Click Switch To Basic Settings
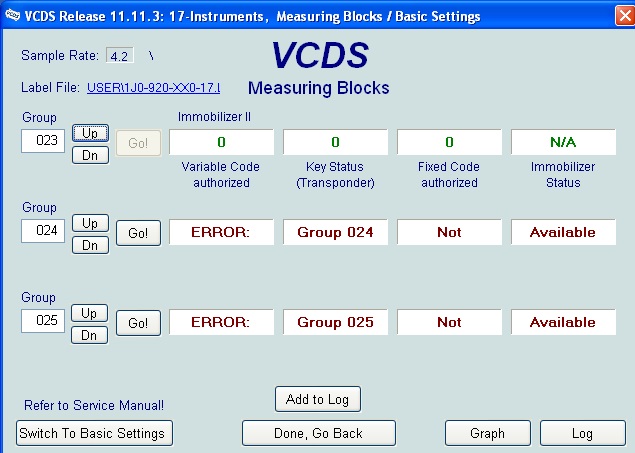This screenshot has width=635, height=453. click(94, 433)
